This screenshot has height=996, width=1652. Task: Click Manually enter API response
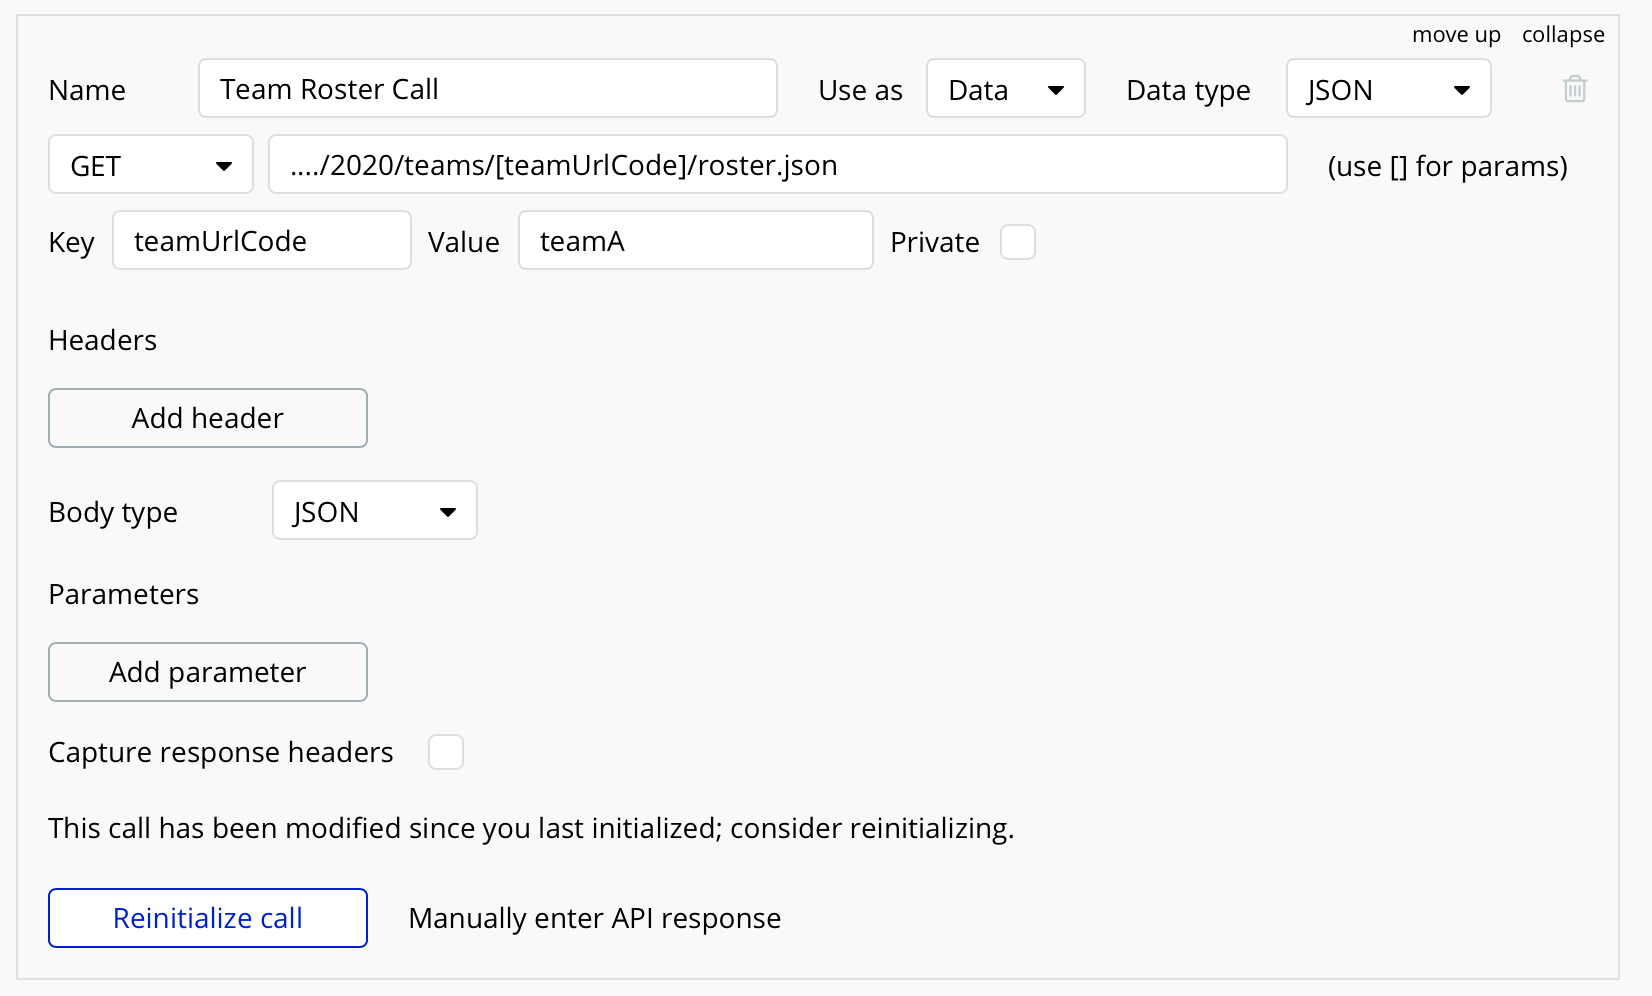594,918
